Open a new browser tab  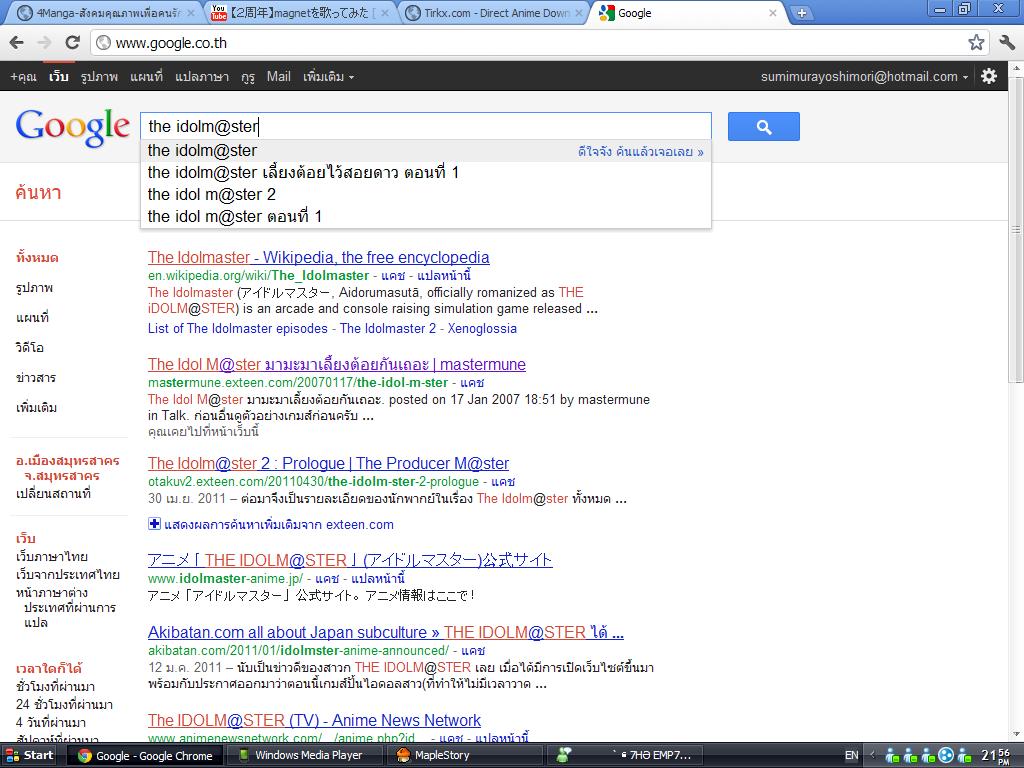pos(801,12)
